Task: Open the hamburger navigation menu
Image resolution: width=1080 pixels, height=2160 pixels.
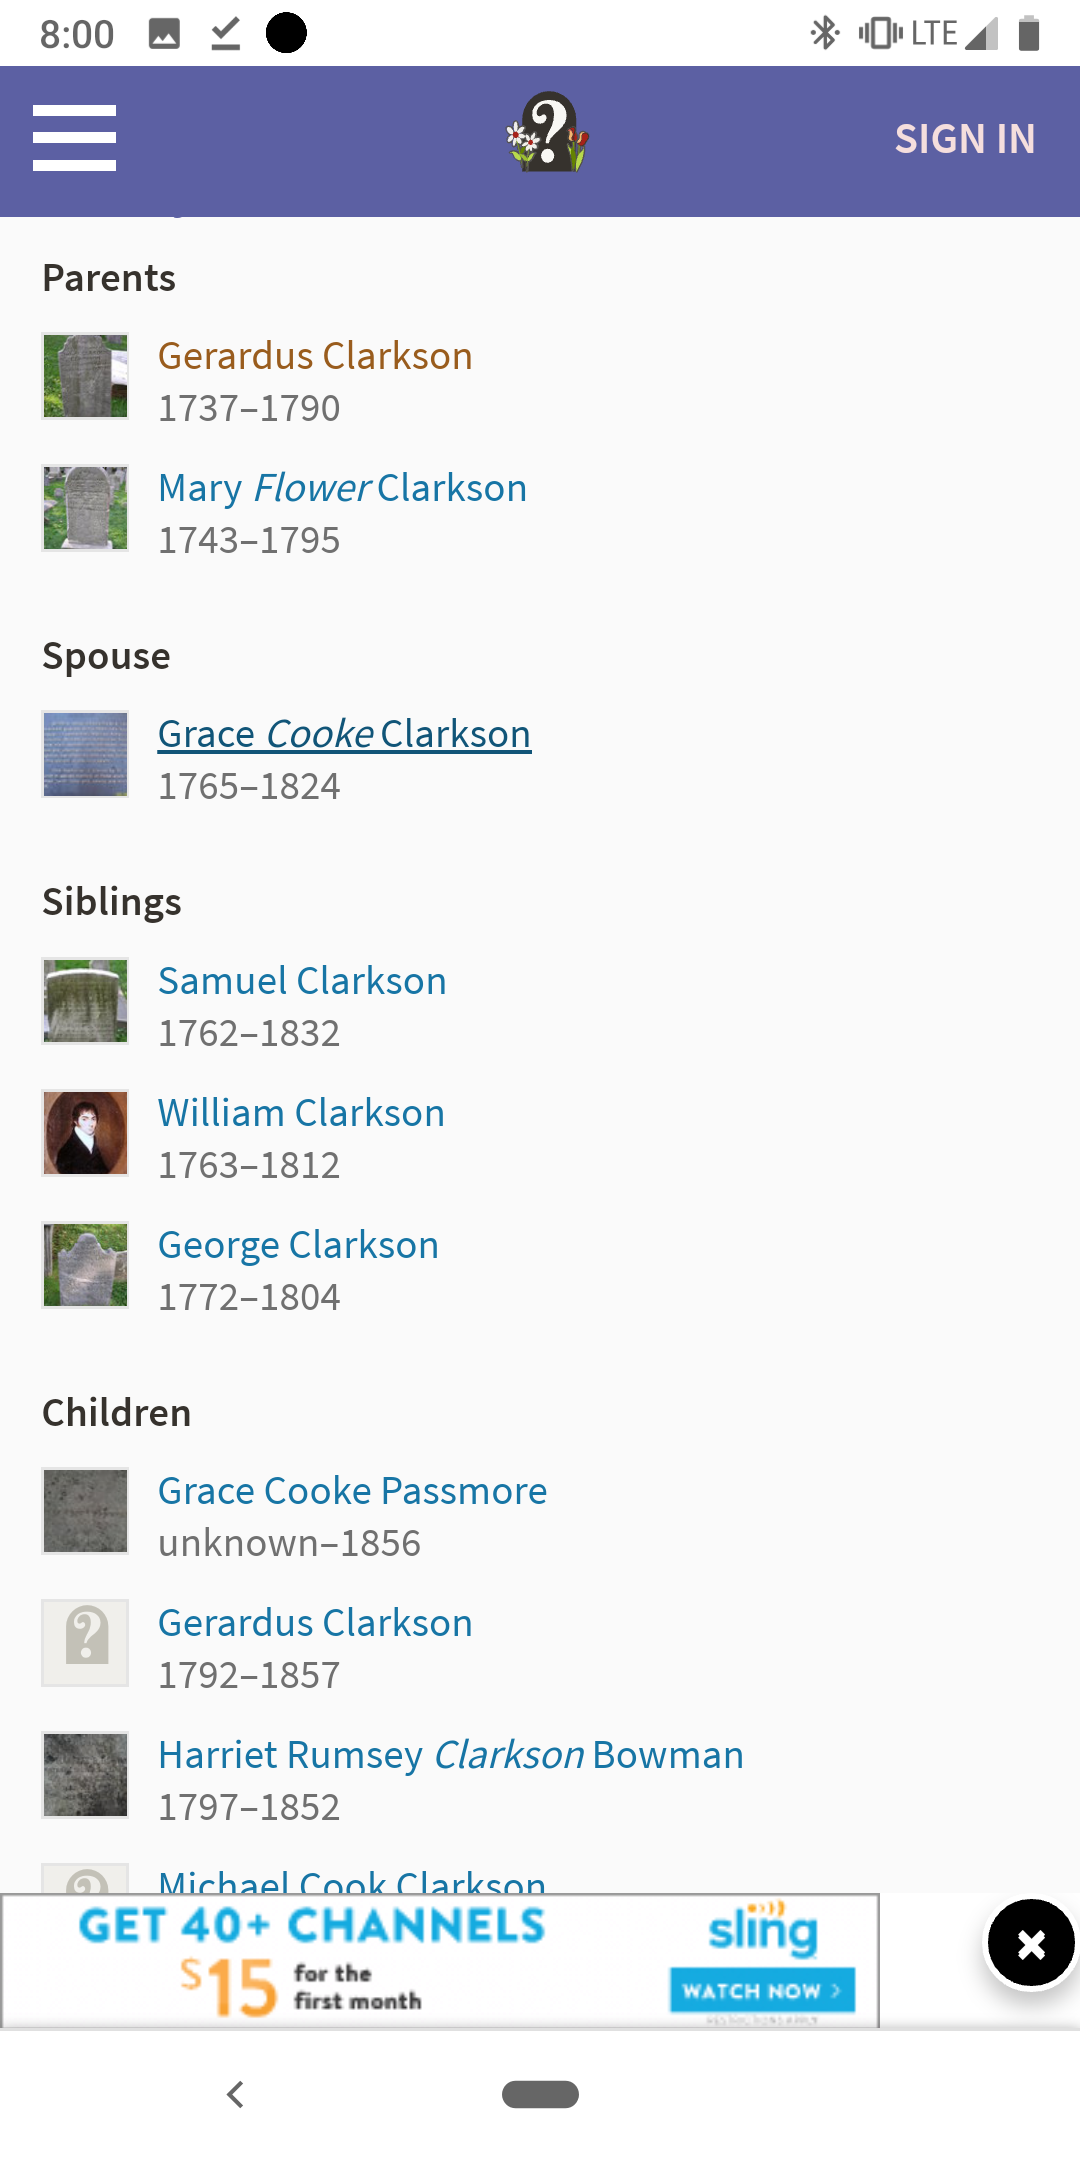Action: click(x=74, y=138)
